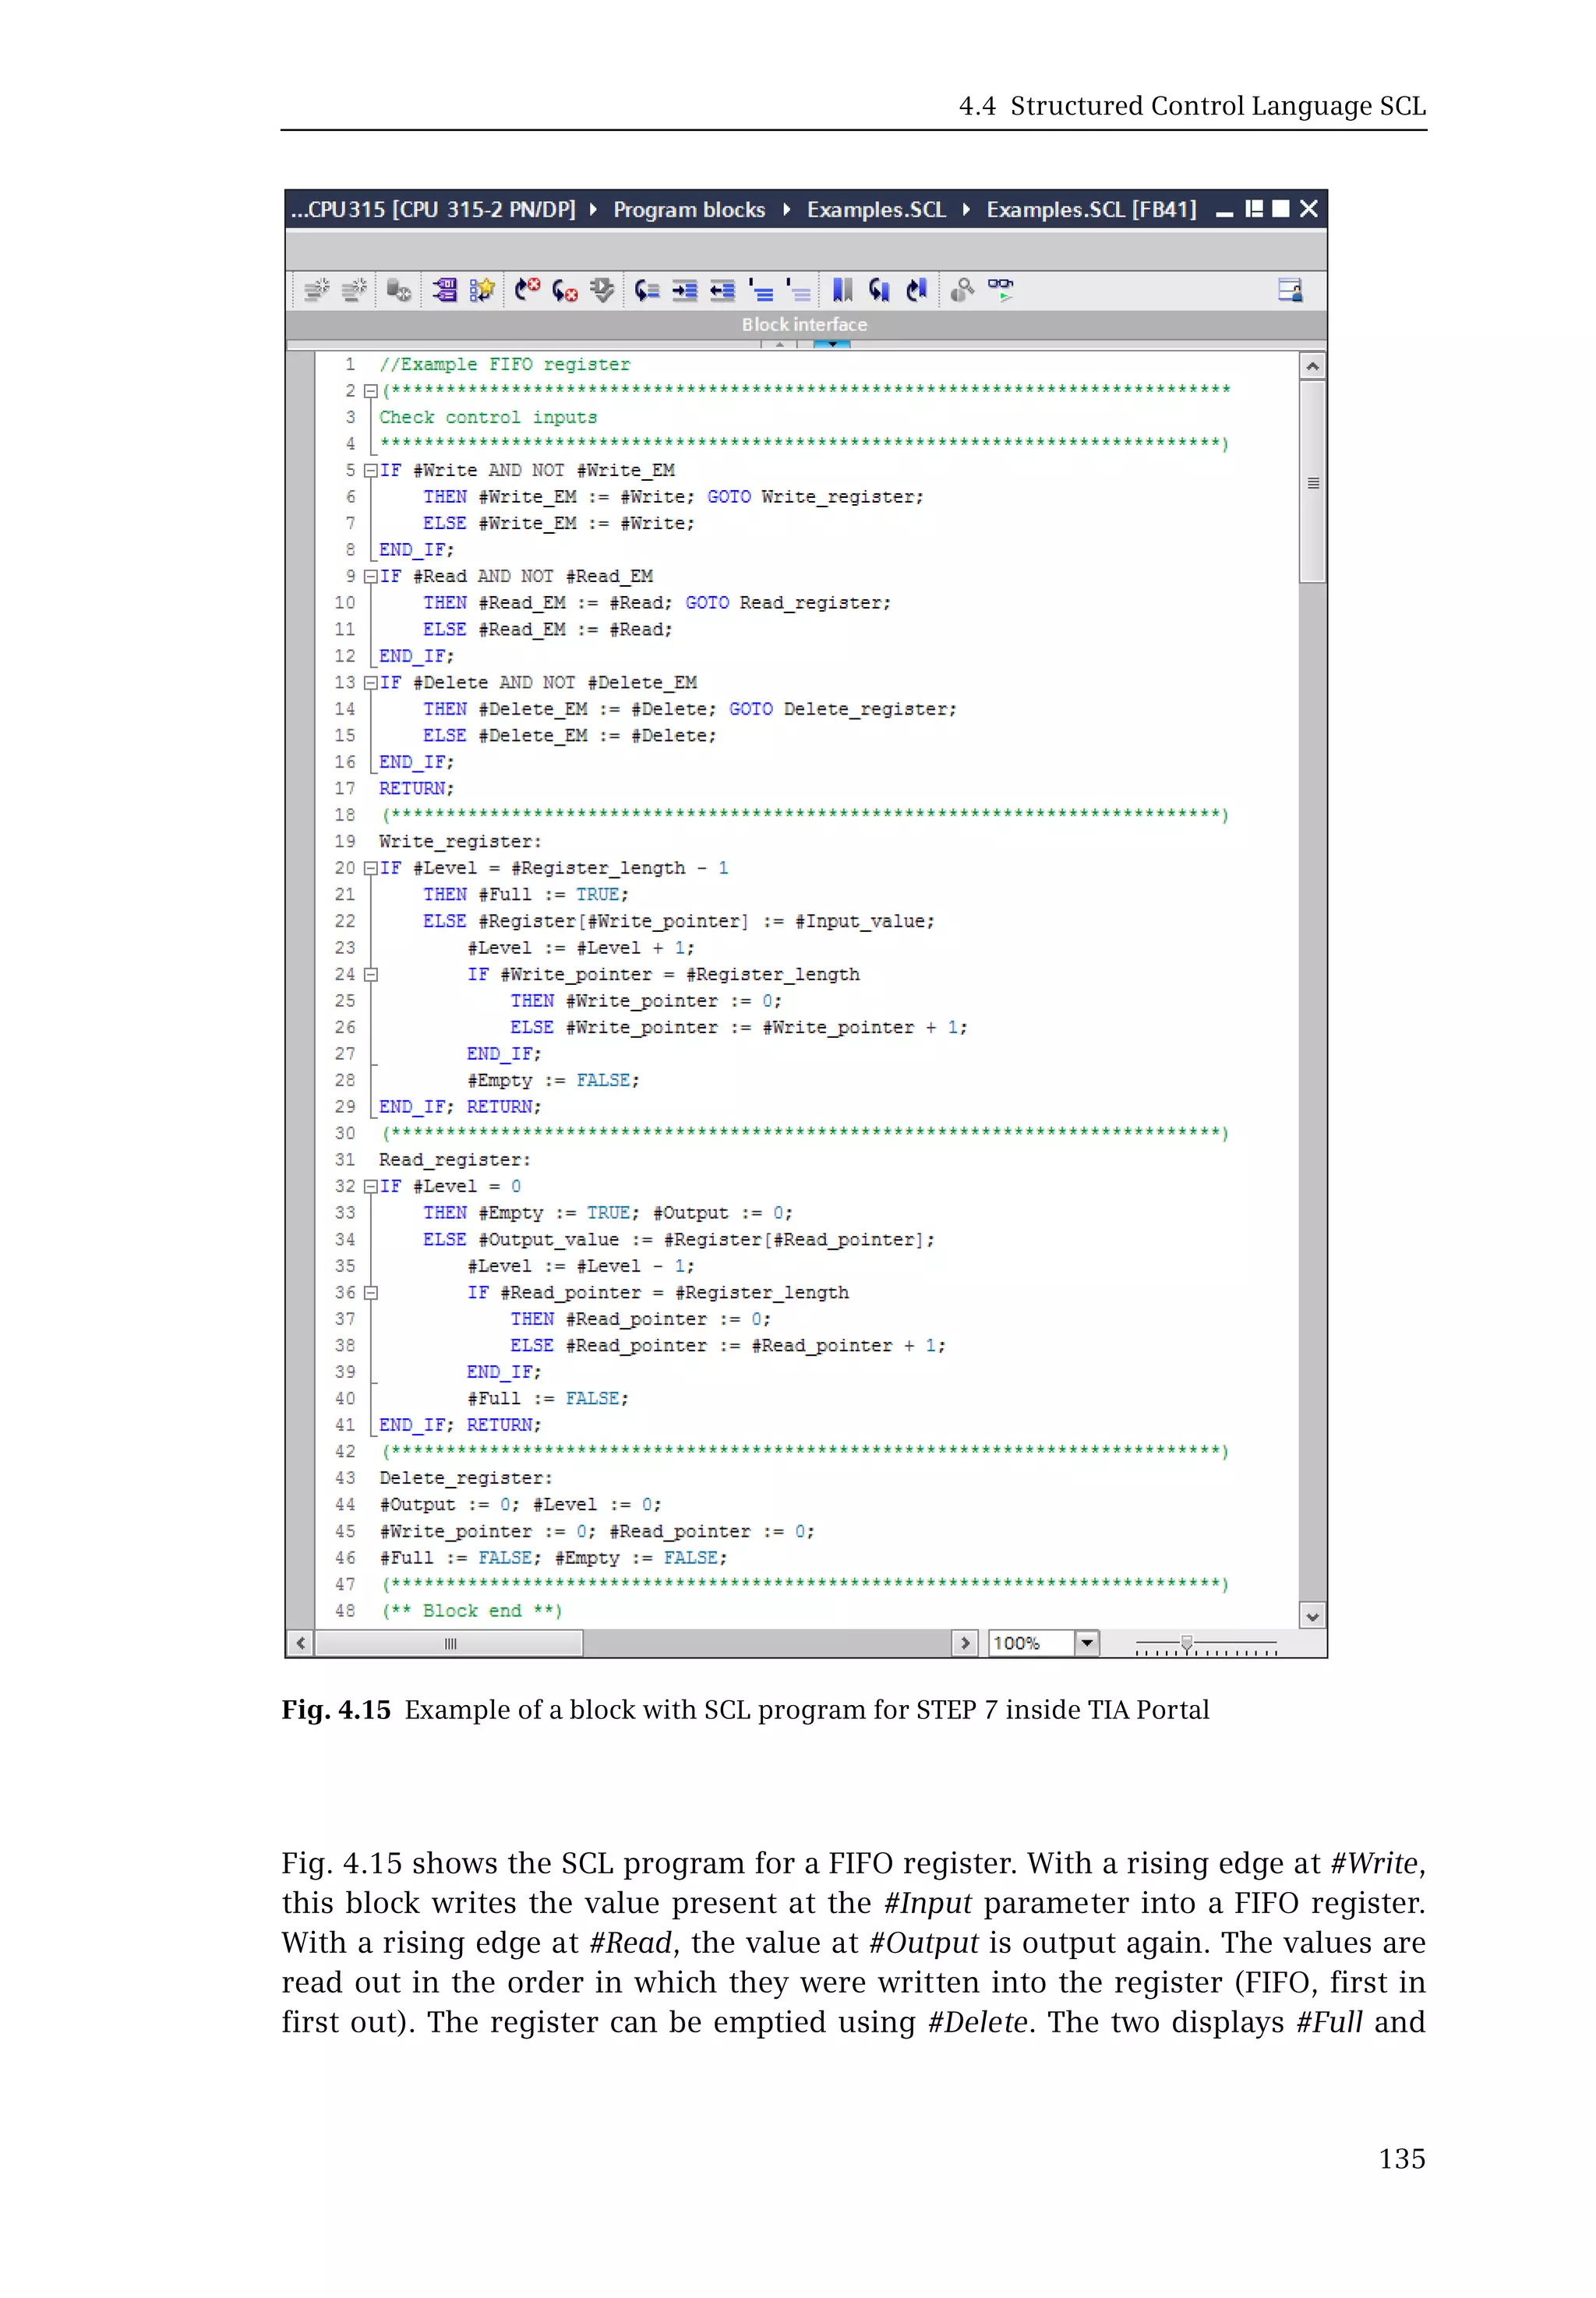Outdent the selected text with toolbar icon
Image resolution: width=1596 pixels, height=2298 pixels.
point(722,290)
